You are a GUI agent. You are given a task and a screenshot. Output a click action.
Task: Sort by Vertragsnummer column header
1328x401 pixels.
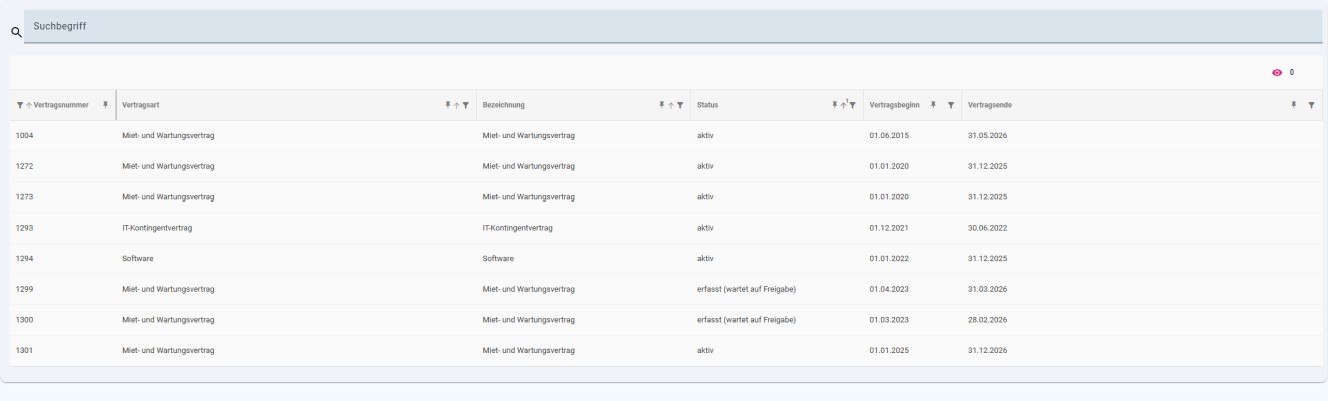(x=61, y=105)
